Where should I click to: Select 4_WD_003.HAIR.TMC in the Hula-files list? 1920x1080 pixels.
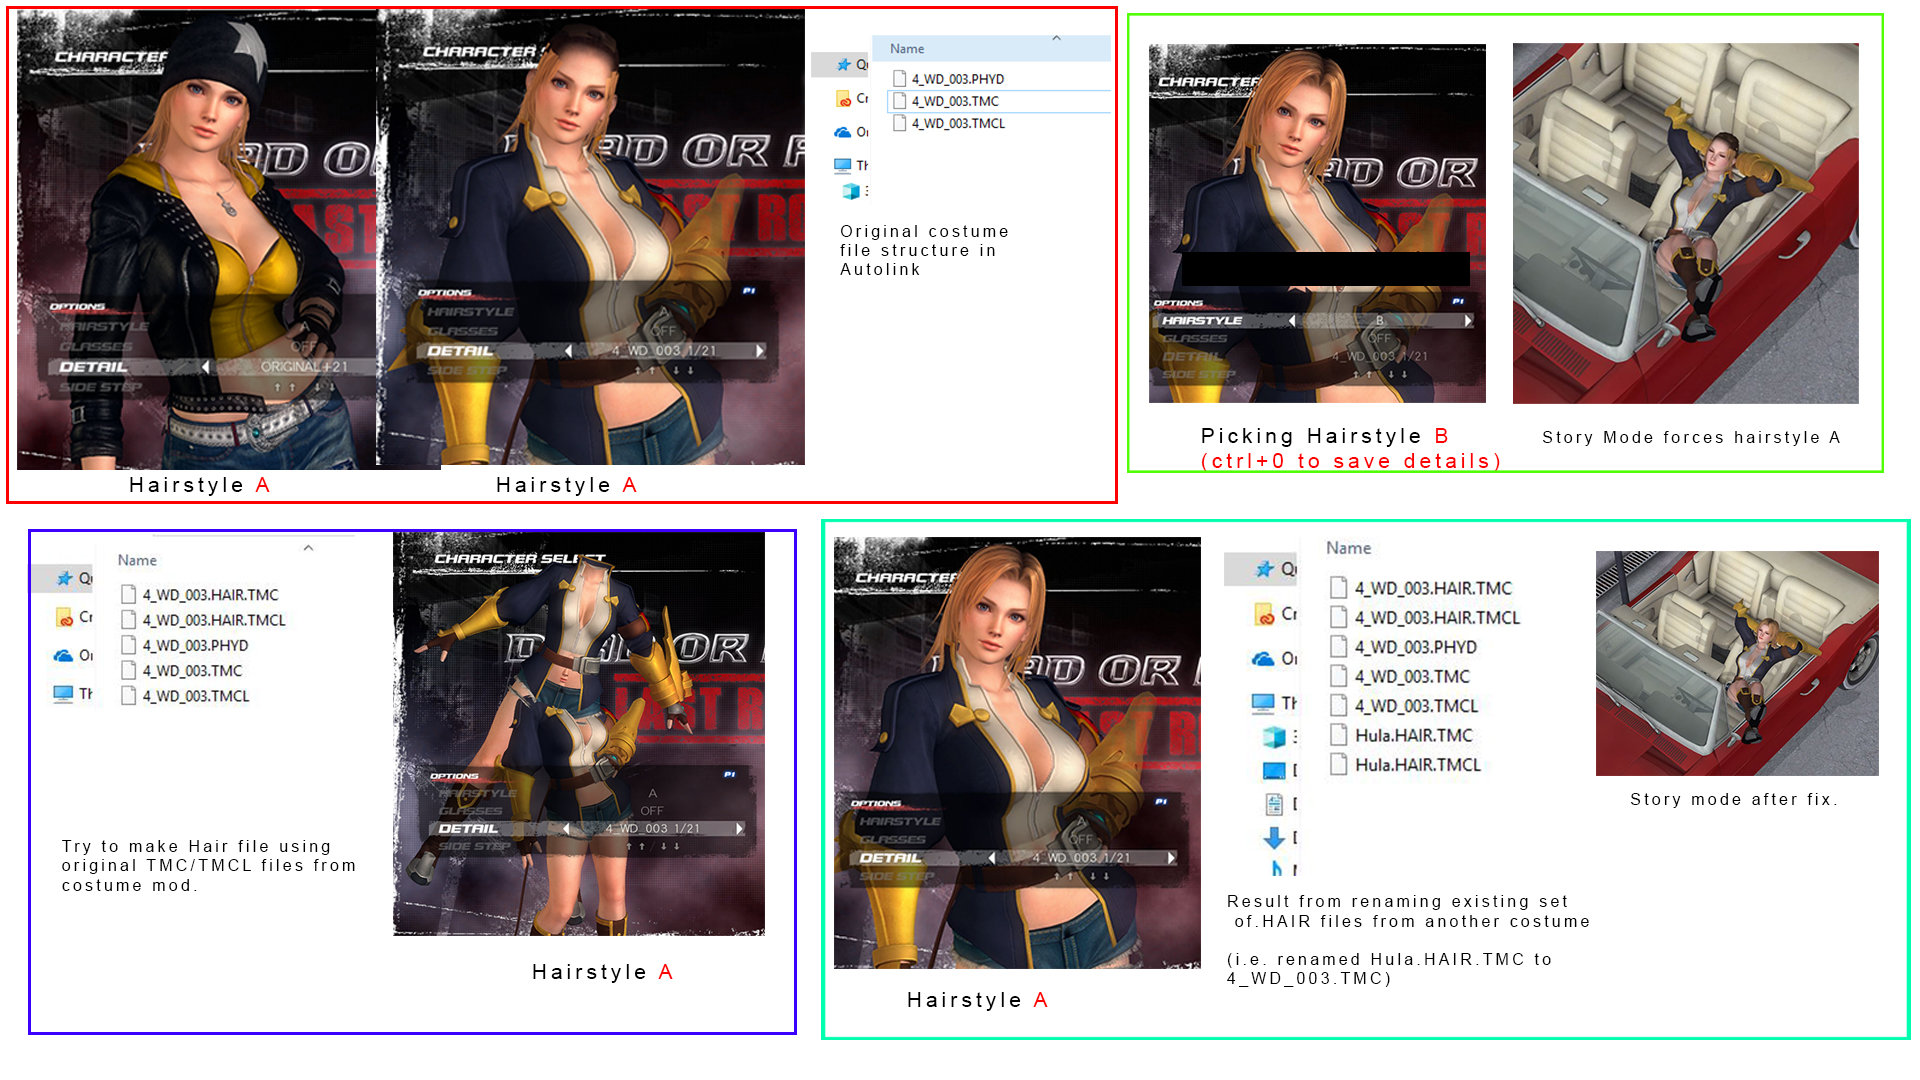(x=1421, y=588)
